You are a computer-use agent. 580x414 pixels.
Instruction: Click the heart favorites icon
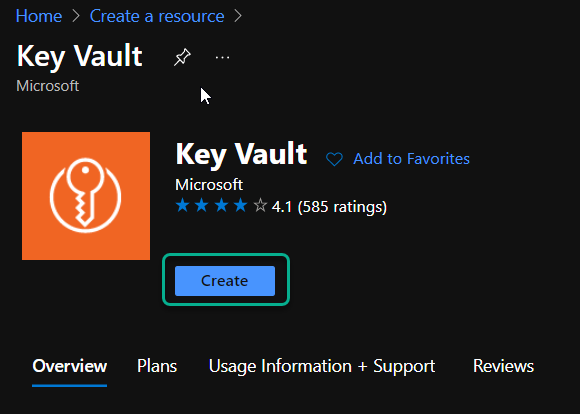[334, 159]
